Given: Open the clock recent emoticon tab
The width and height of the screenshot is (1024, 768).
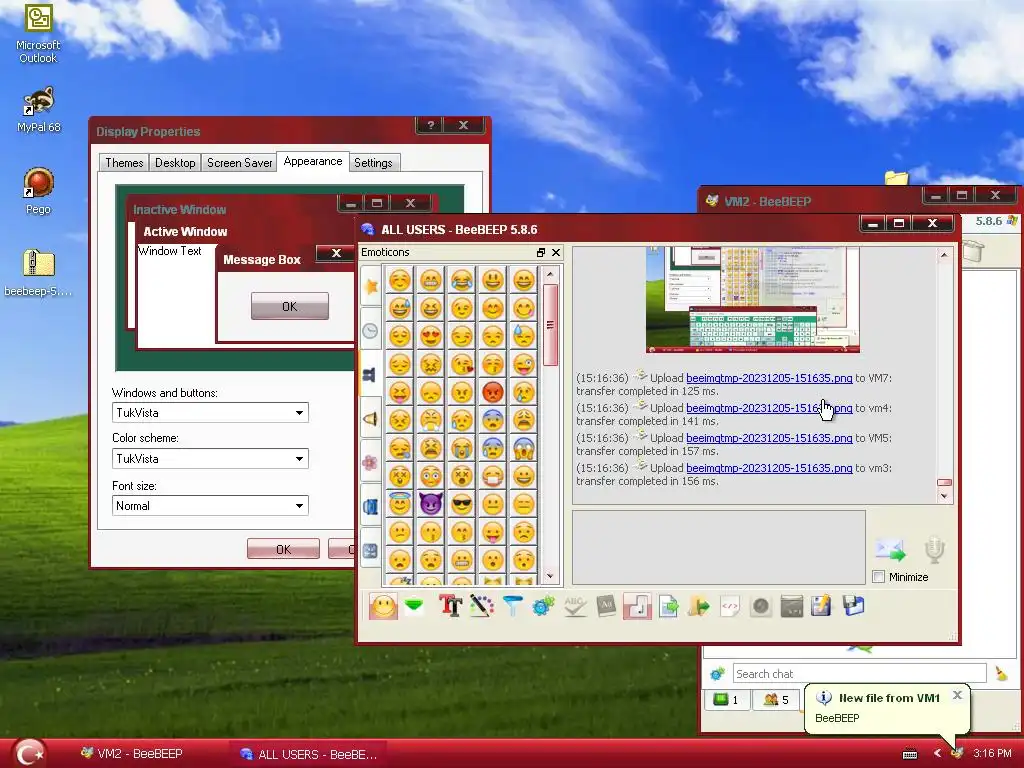Looking at the screenshot, I should [370, 330].
